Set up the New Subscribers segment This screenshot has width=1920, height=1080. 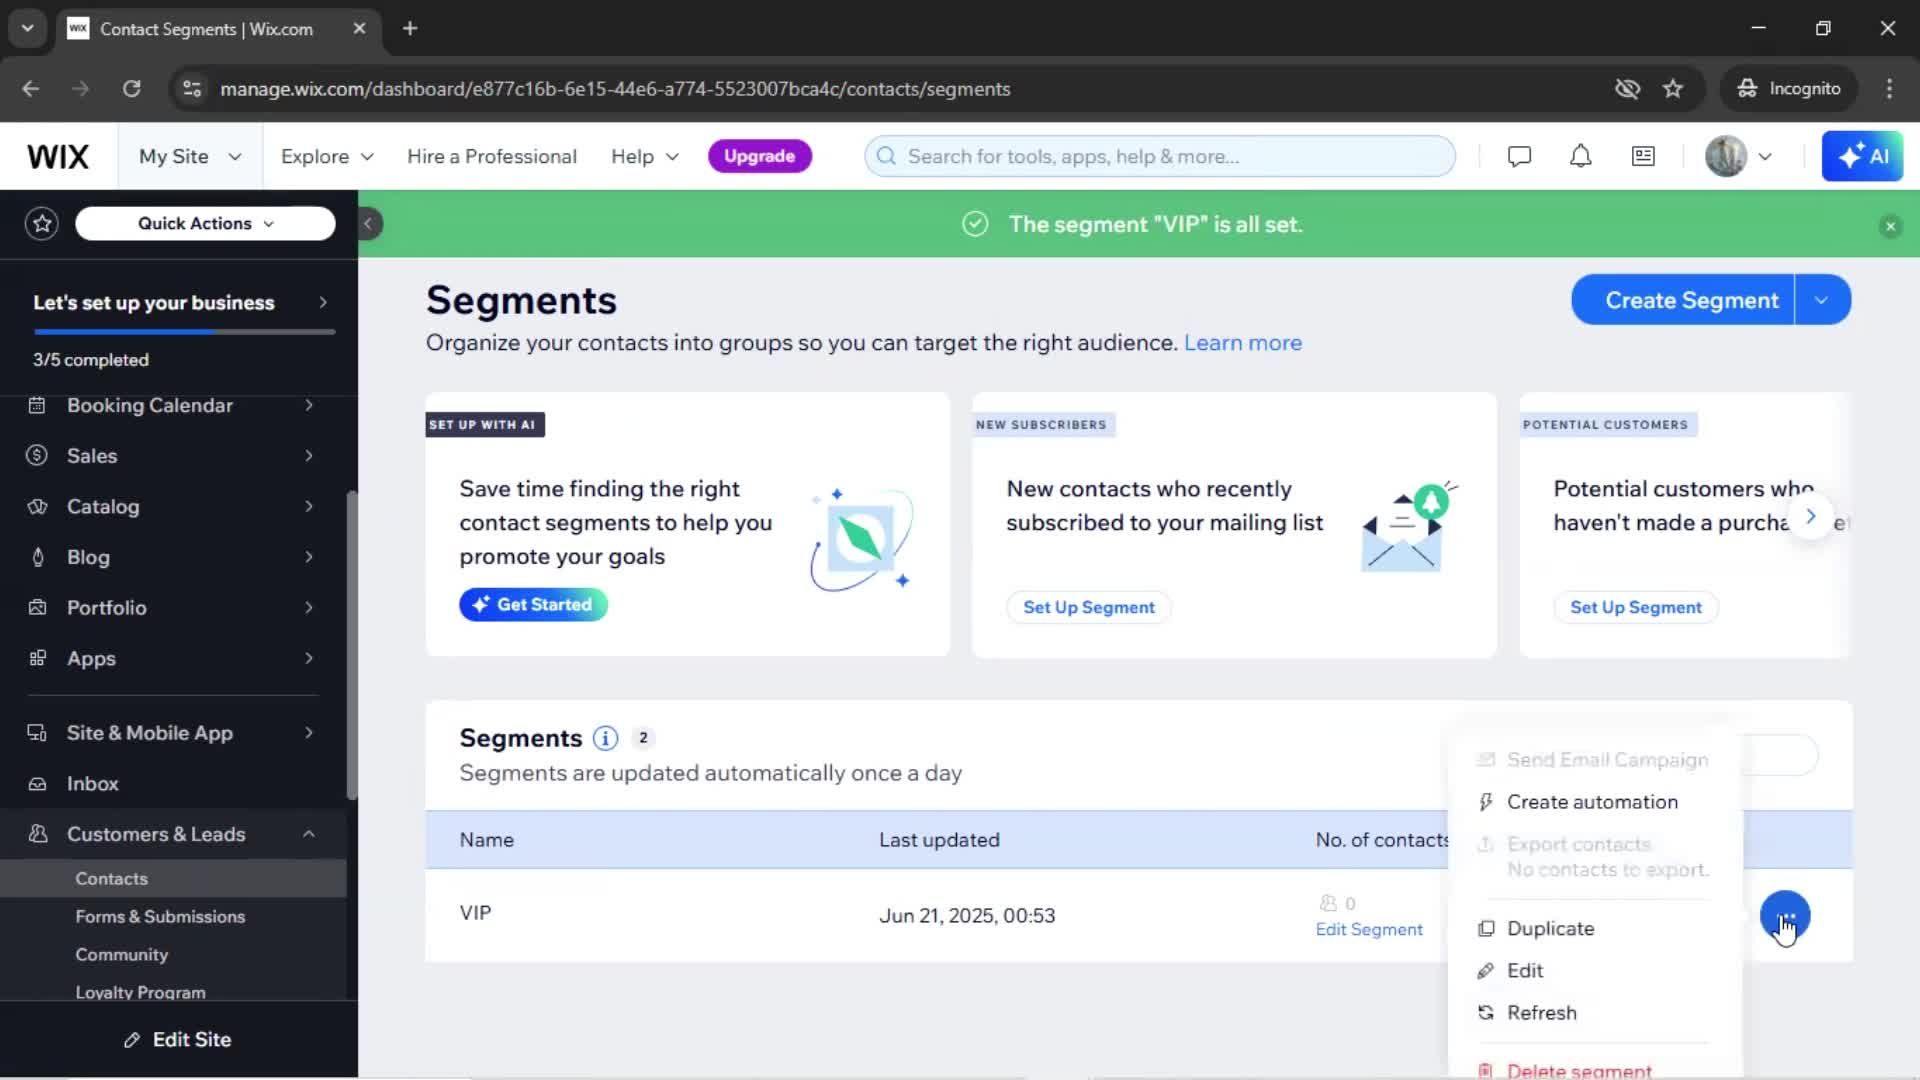pos(1088,608)
